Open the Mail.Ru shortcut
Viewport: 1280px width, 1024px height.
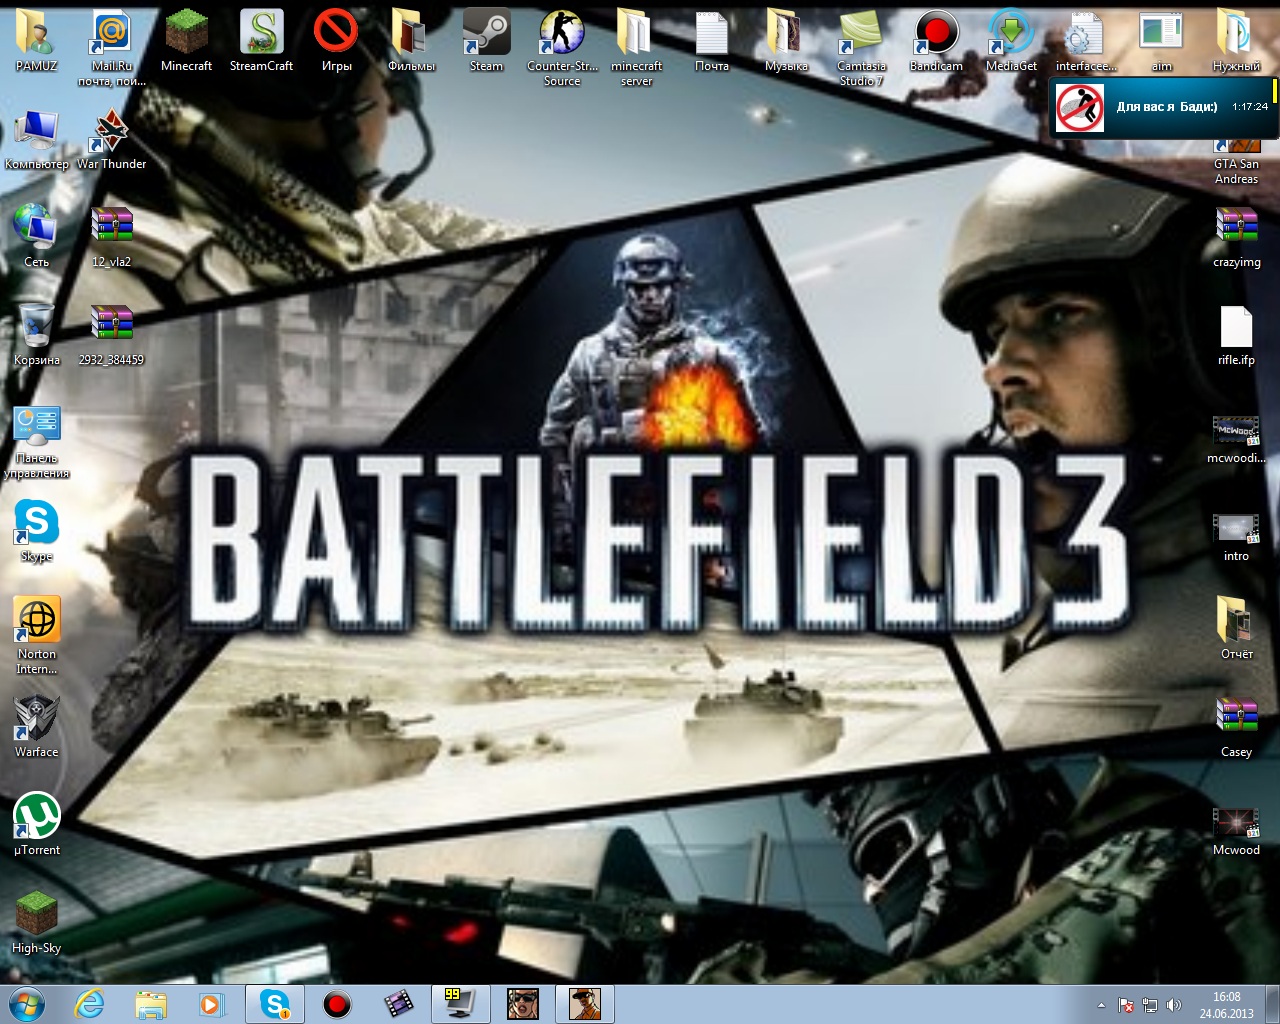click(x=112, y=46)
